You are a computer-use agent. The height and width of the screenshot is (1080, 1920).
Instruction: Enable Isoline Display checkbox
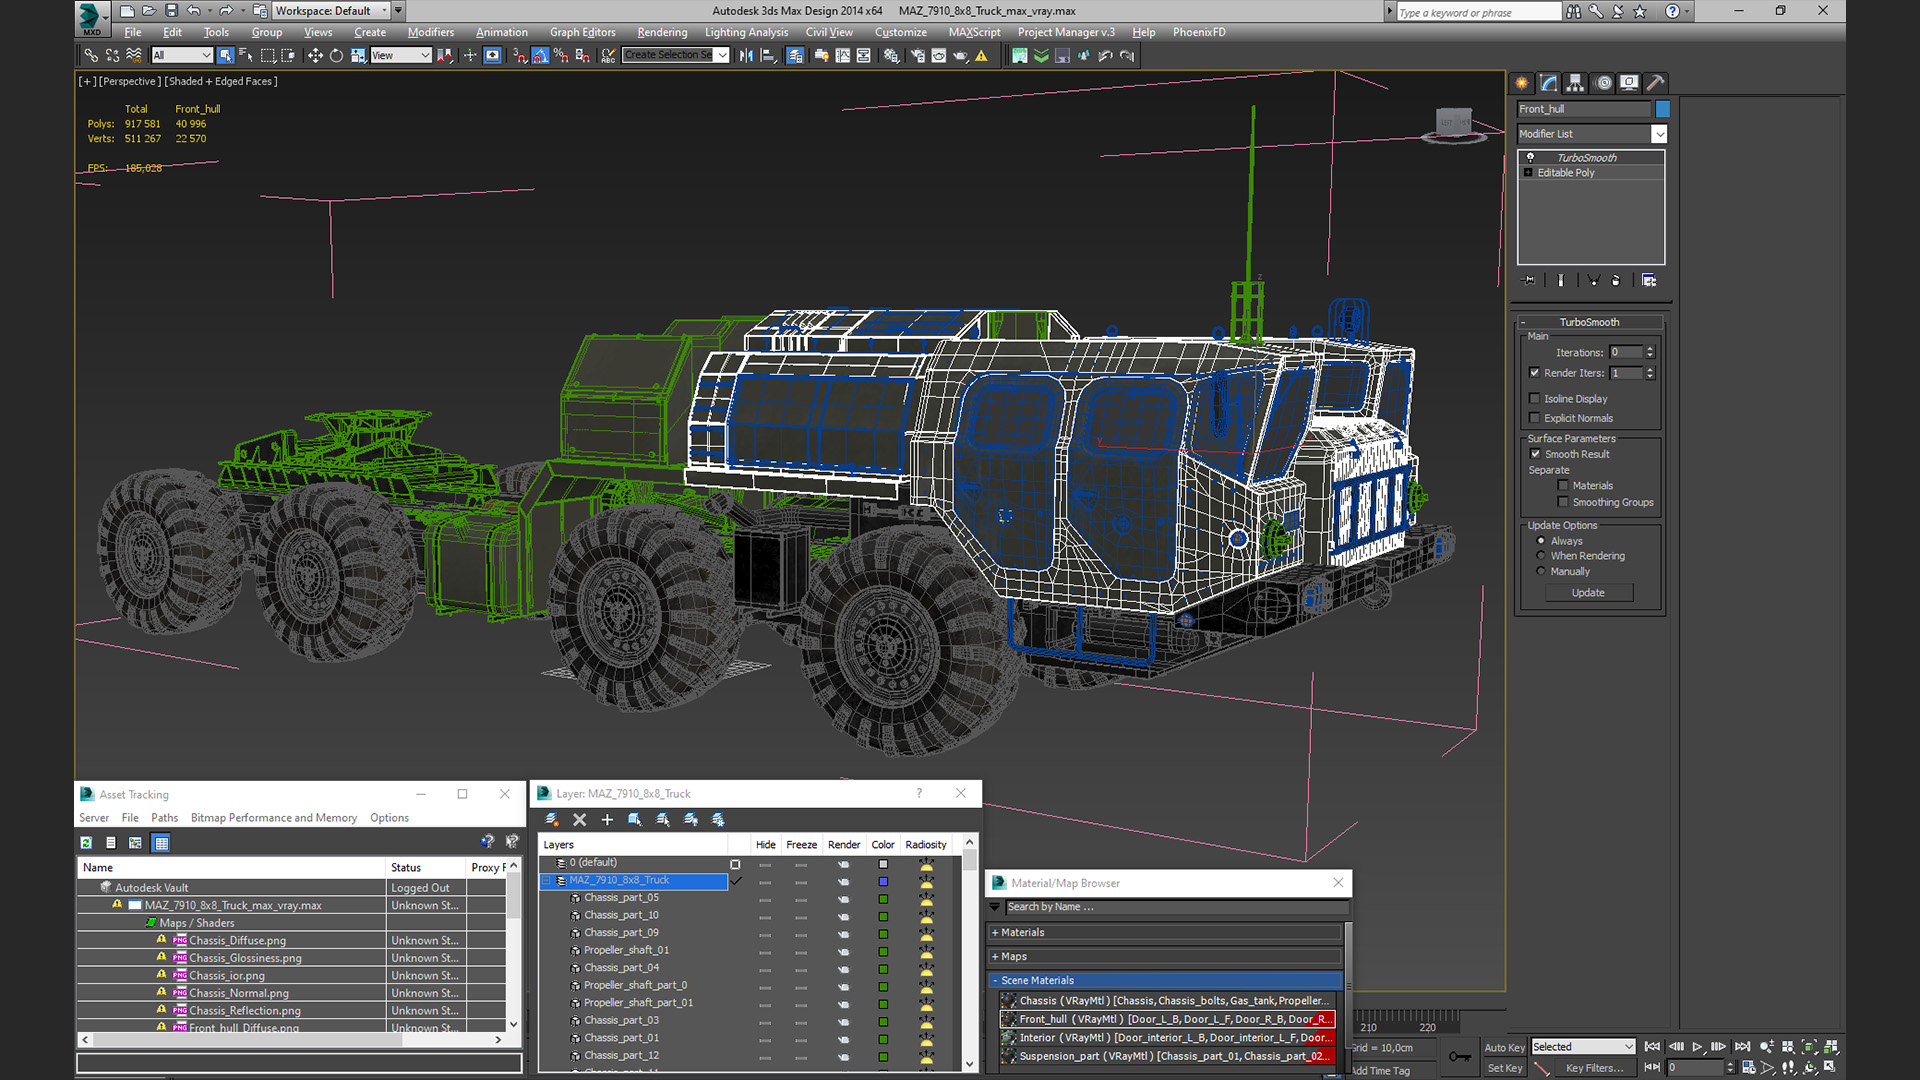[1535, 399]
